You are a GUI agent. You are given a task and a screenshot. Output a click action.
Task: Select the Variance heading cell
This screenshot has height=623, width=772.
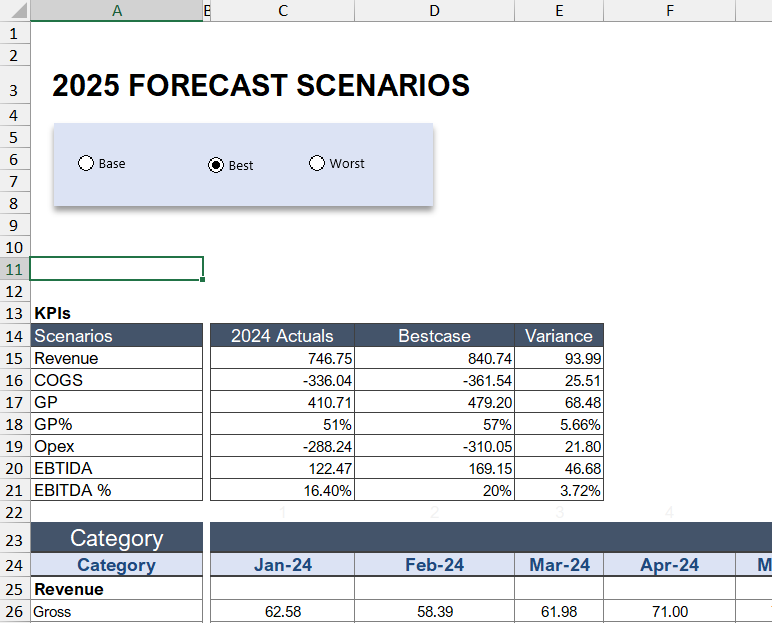point(558,336)
